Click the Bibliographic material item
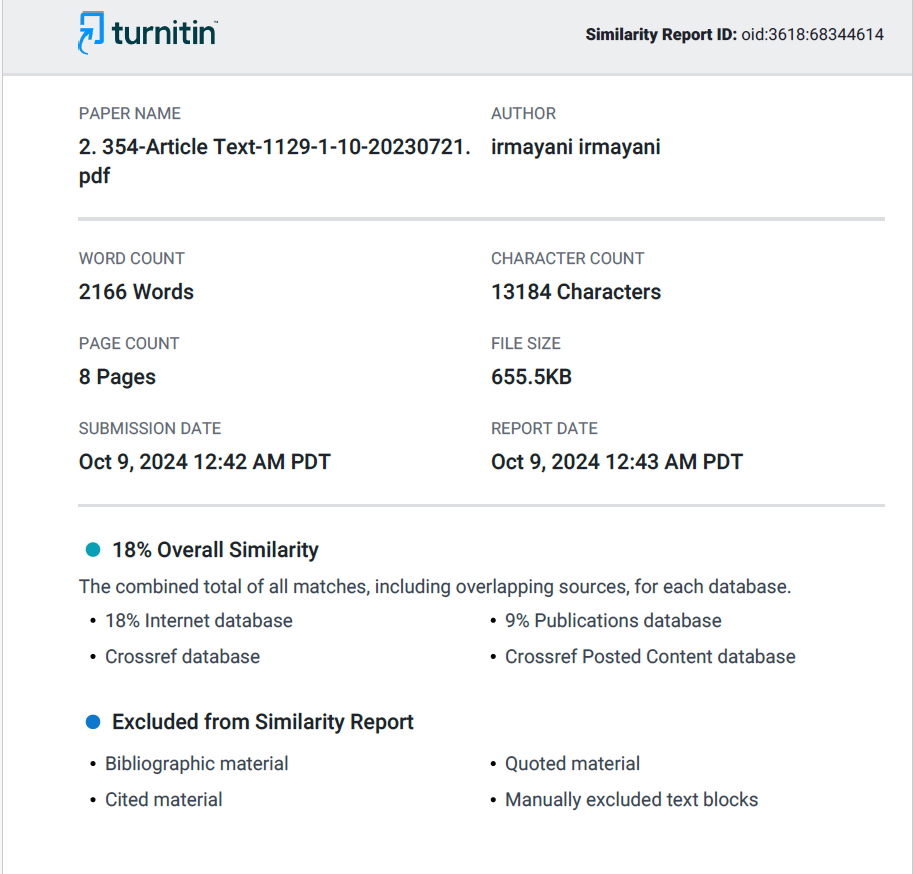The height and width of the screenshot is (874, 913). (196, 764)
